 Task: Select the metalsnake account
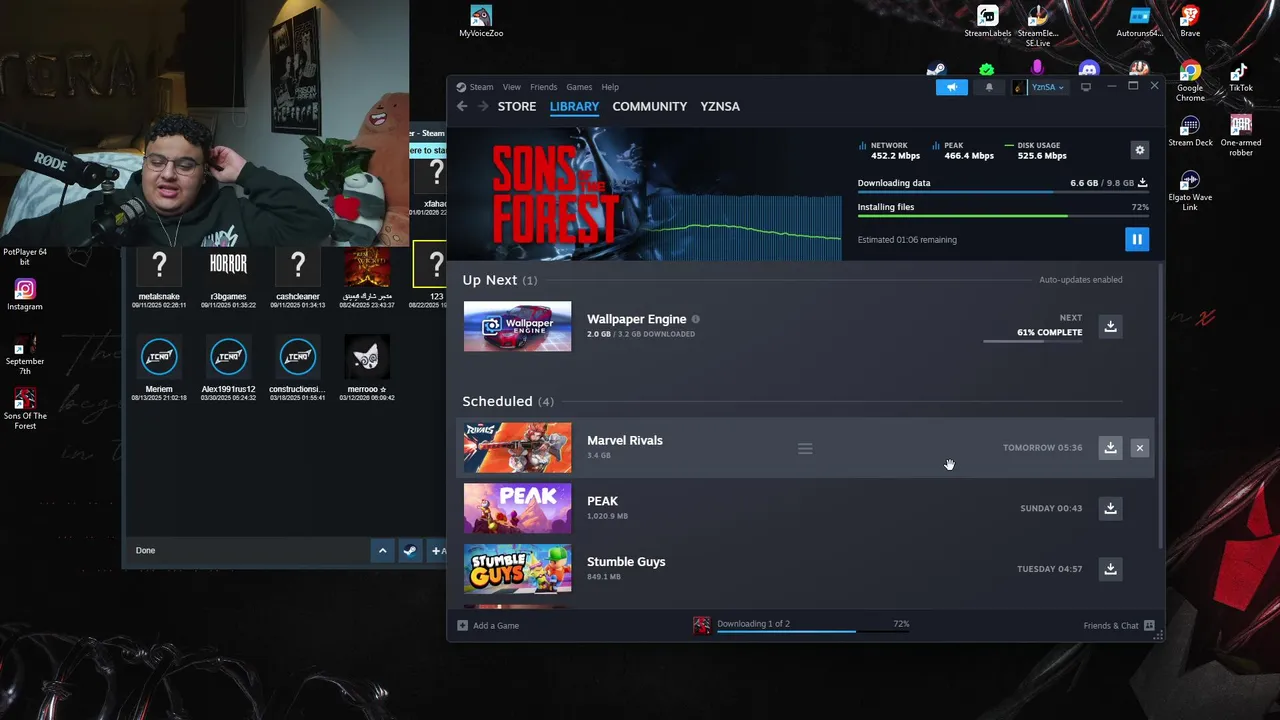tap(159, 277)
